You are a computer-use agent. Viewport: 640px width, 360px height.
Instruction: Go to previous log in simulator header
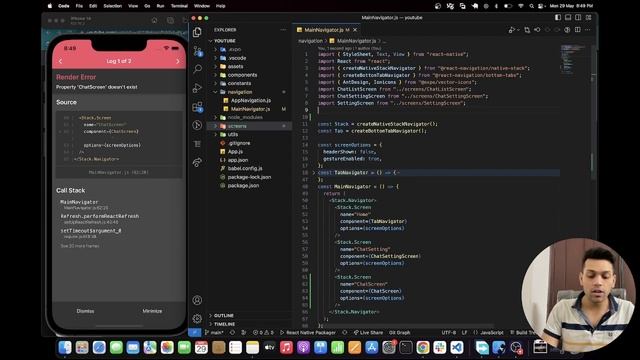click(x=60, y=61)
